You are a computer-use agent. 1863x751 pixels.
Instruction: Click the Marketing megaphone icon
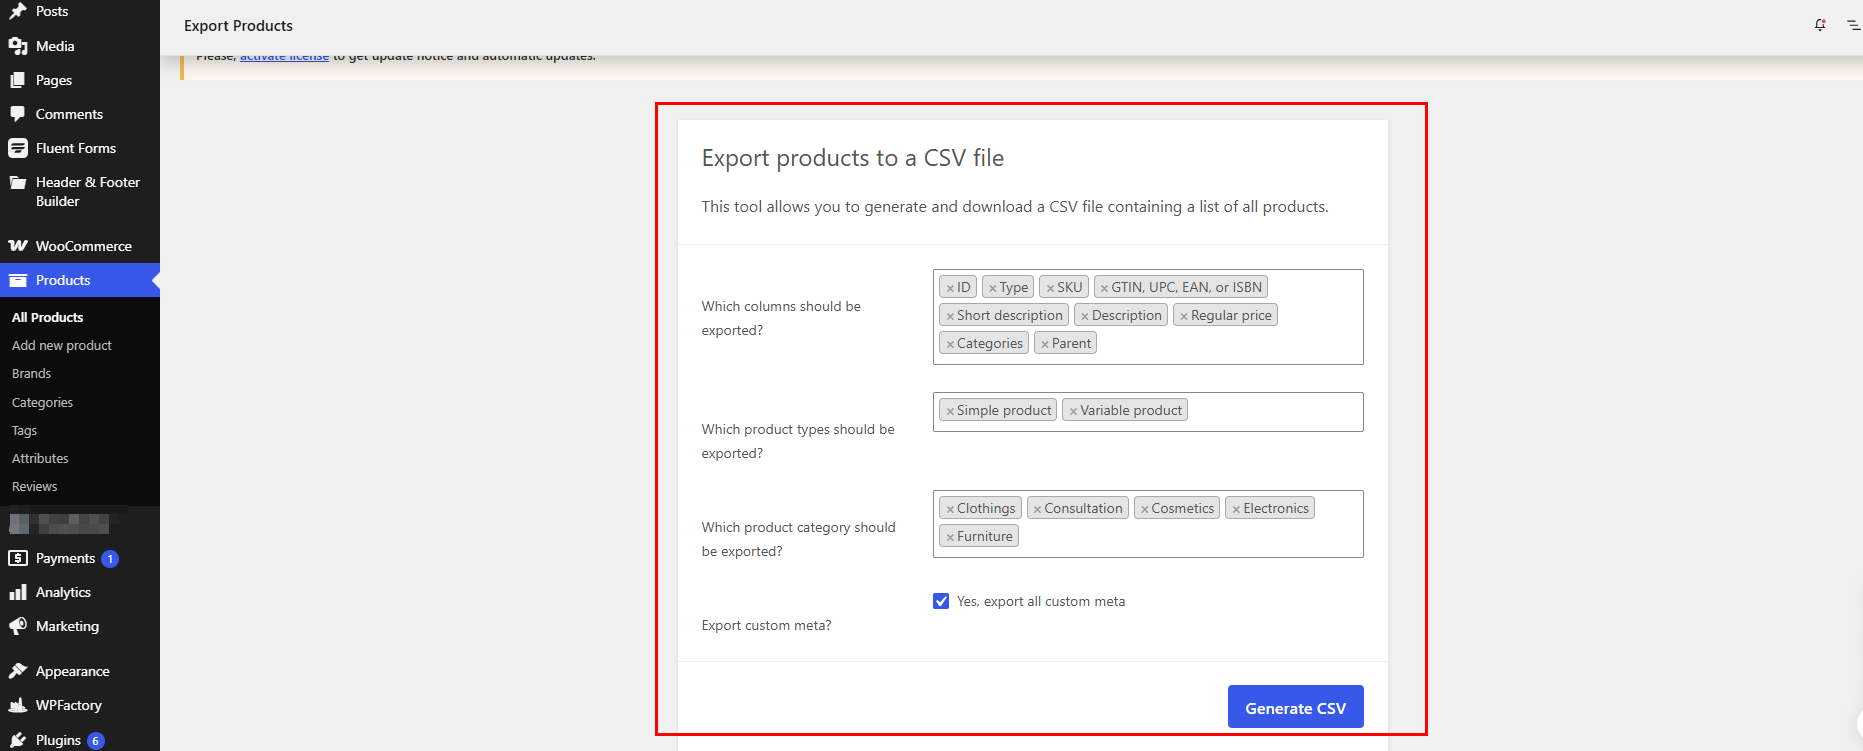(18, 626)
